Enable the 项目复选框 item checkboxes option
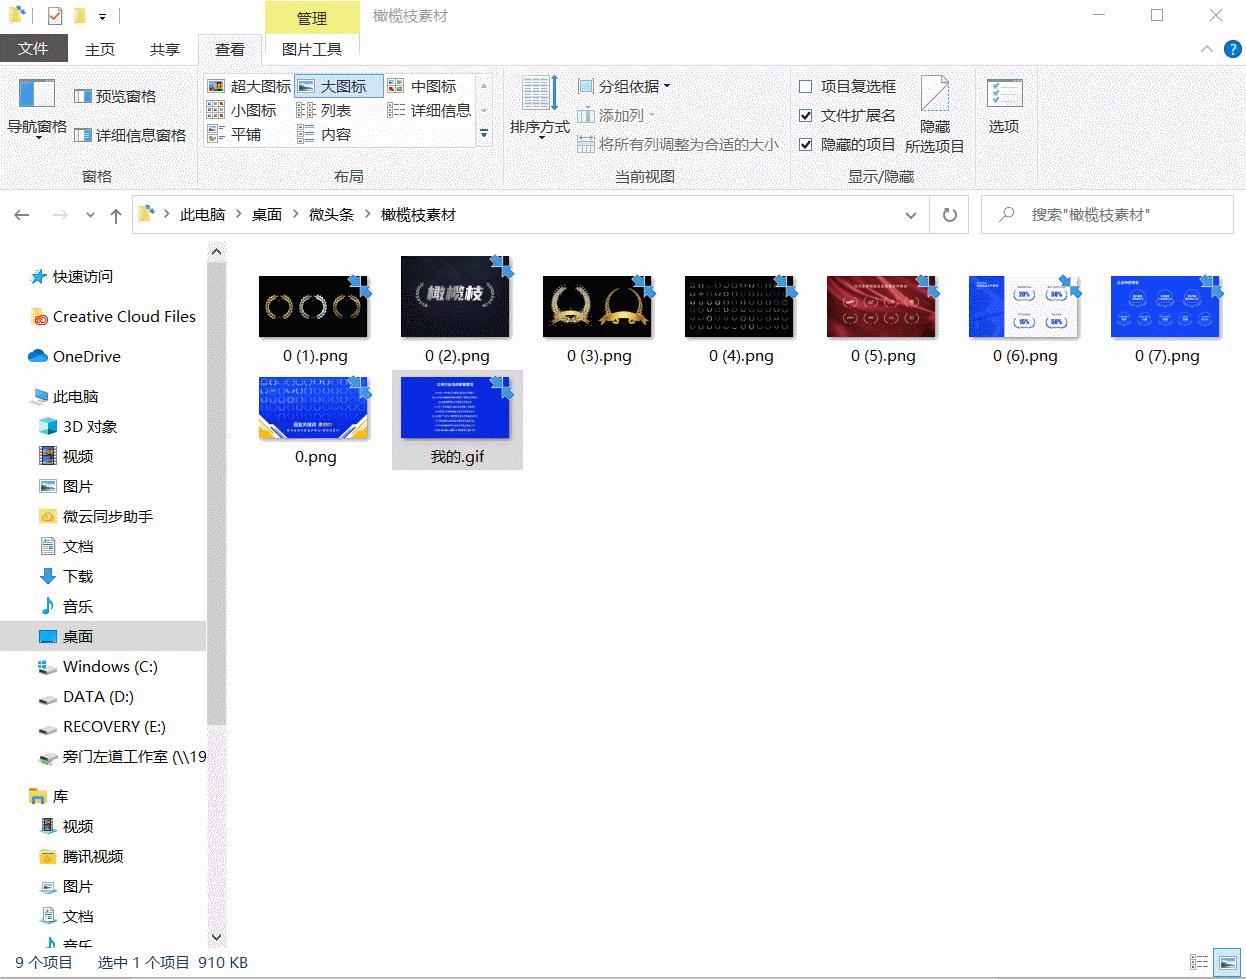The width and height of the screenshot is (1246, 979). pyautogui.click(x=806, y=86)
